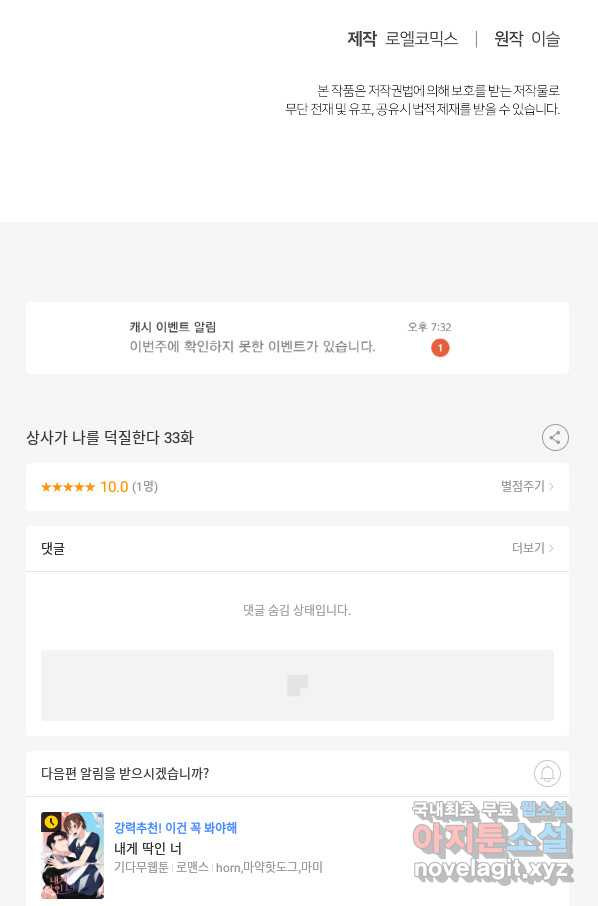598x906 pixels.
Task: Click the novelagit.xyz watermark logo
Action: (x=493, y=868)
